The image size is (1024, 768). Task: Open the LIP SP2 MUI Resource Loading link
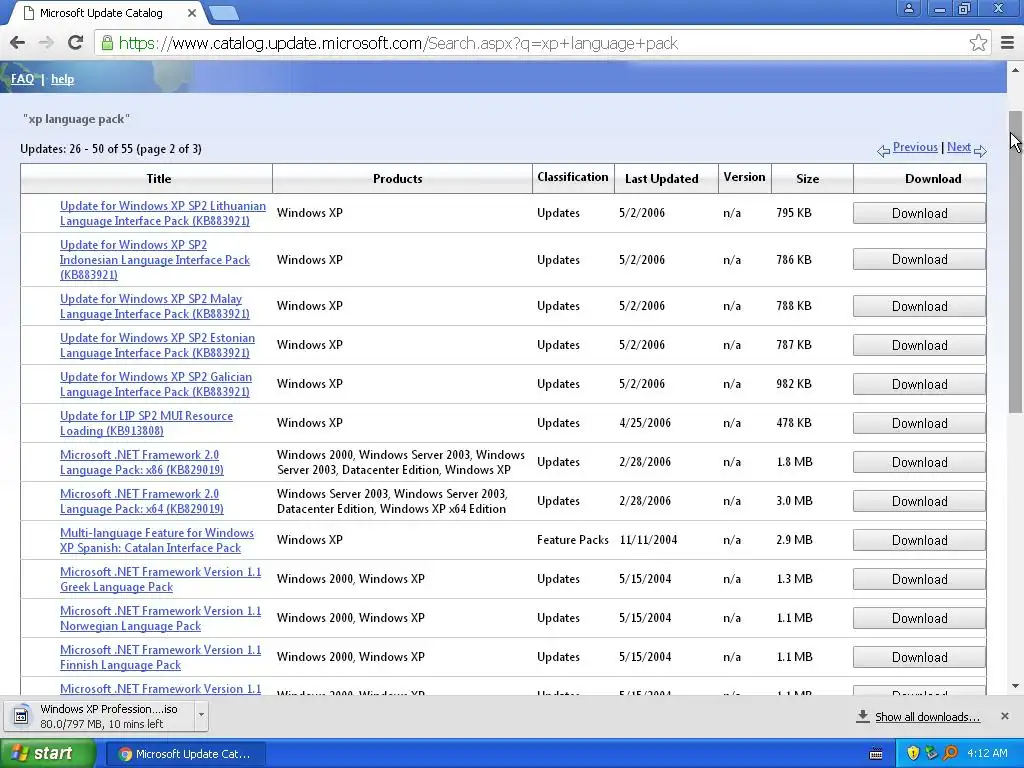(x=146, y=423)
